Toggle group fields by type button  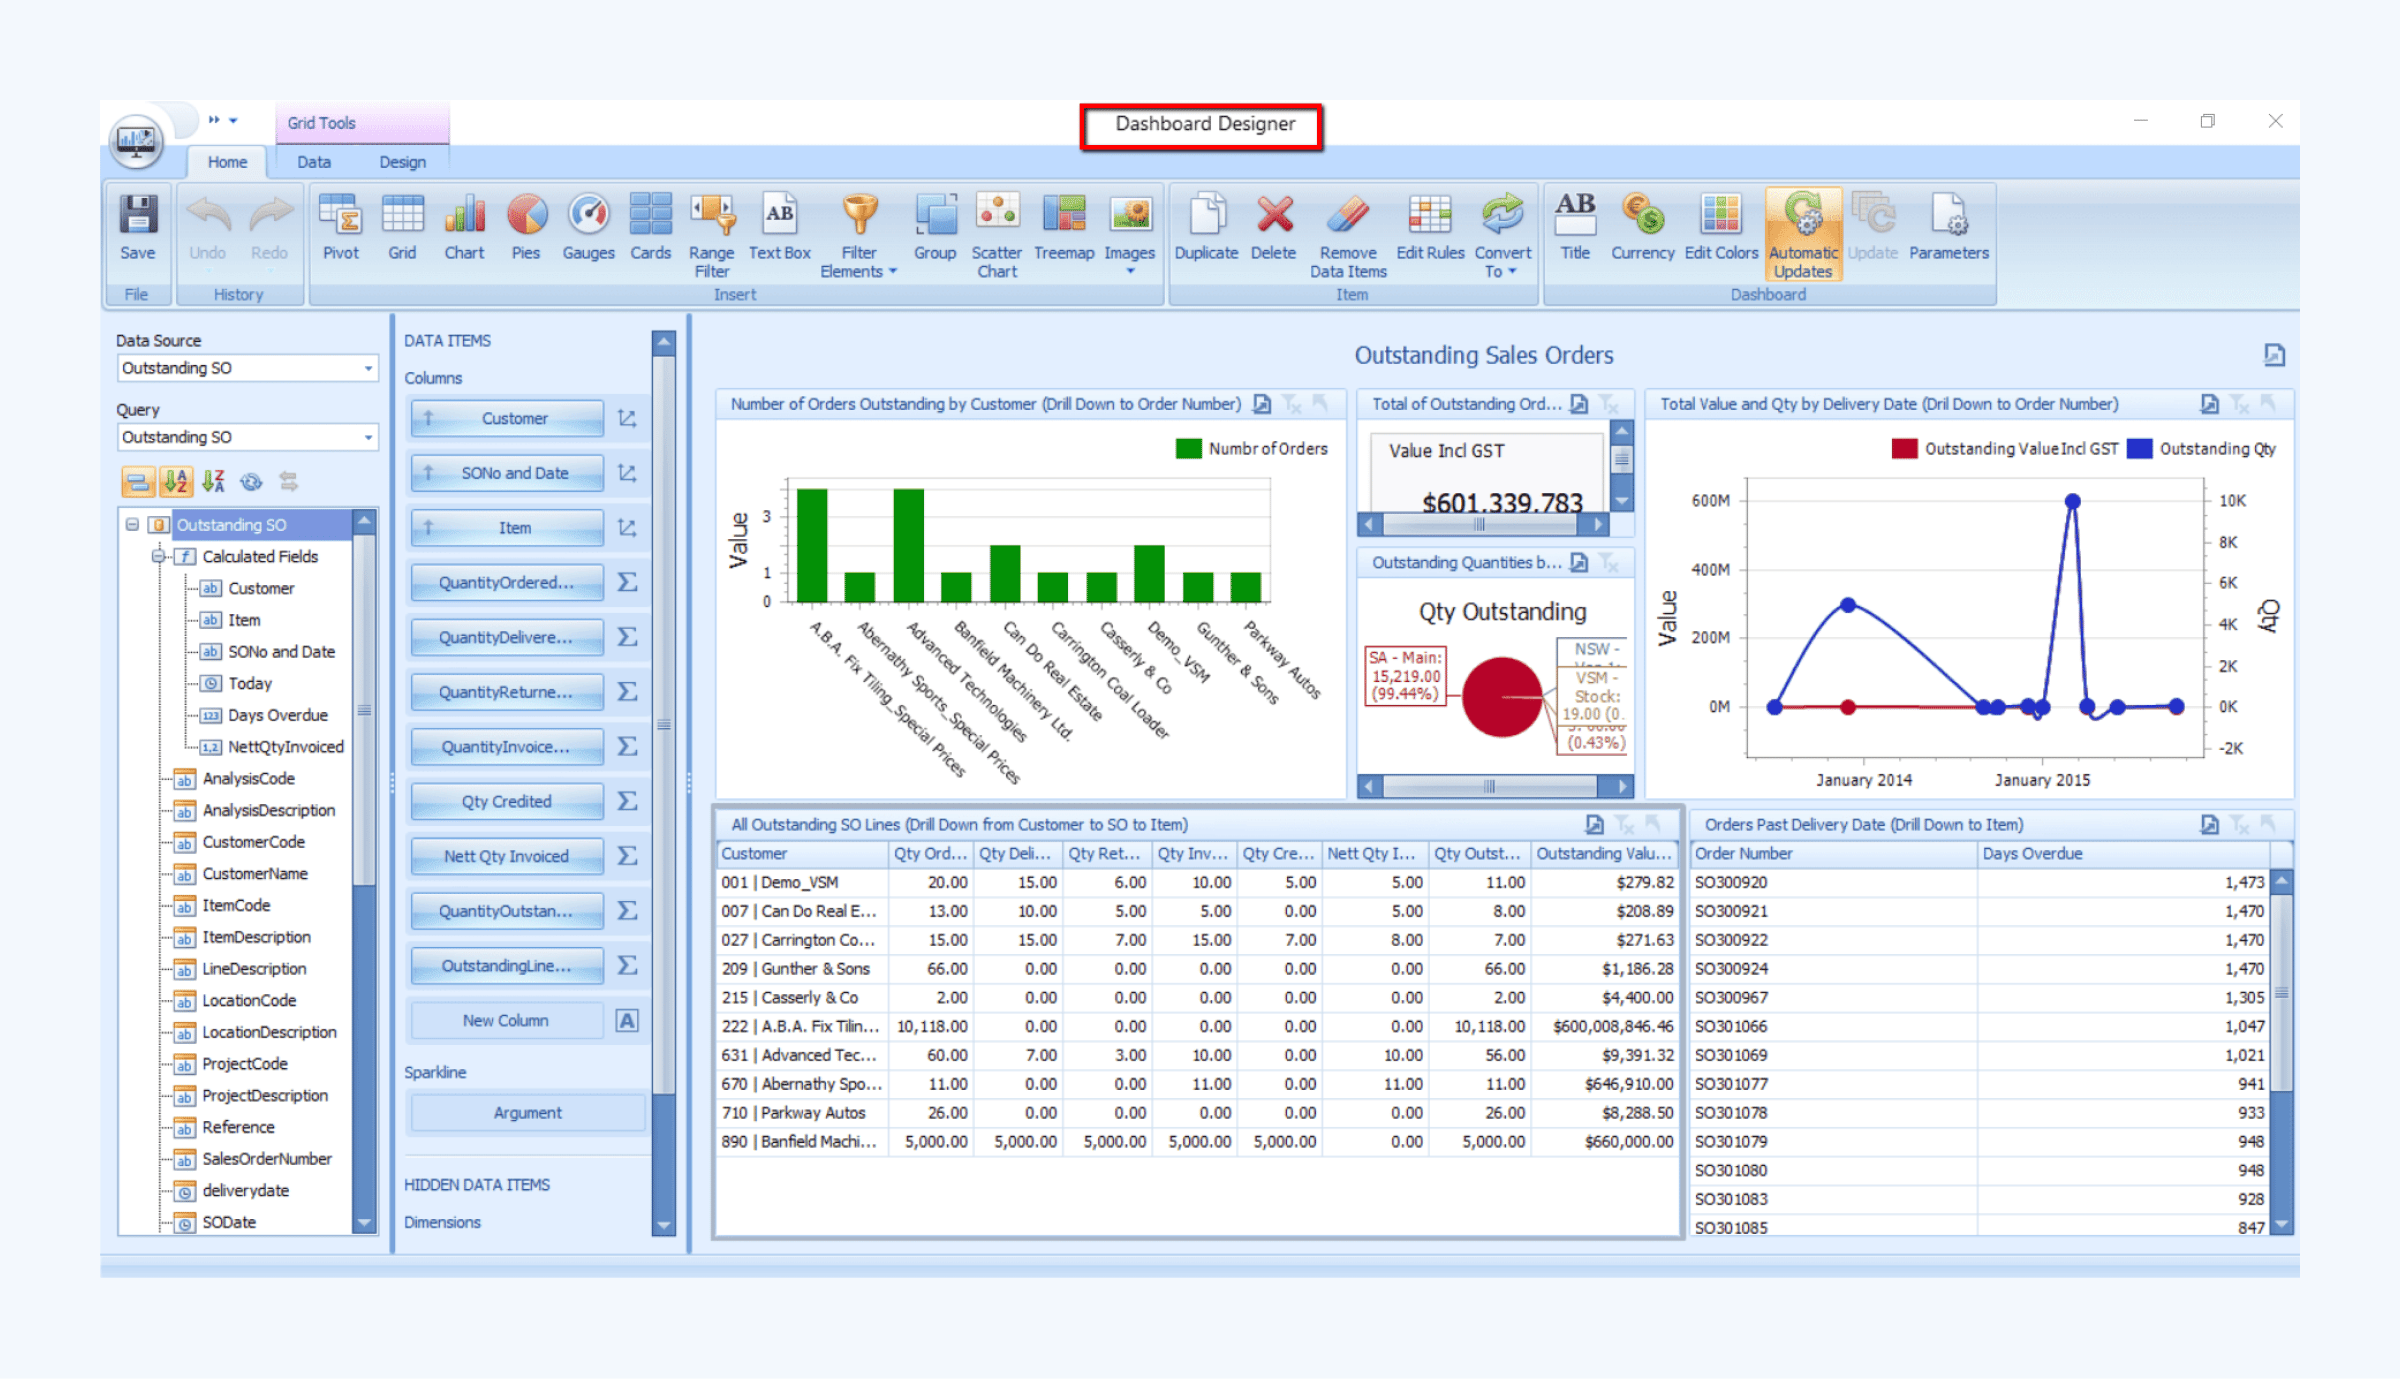pos(138,482)
